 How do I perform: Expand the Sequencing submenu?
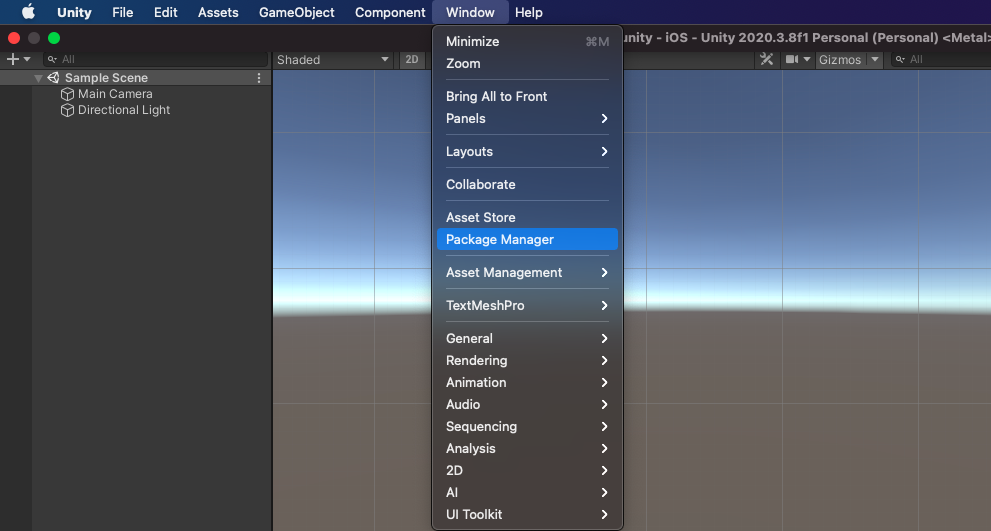pos(527,427)
